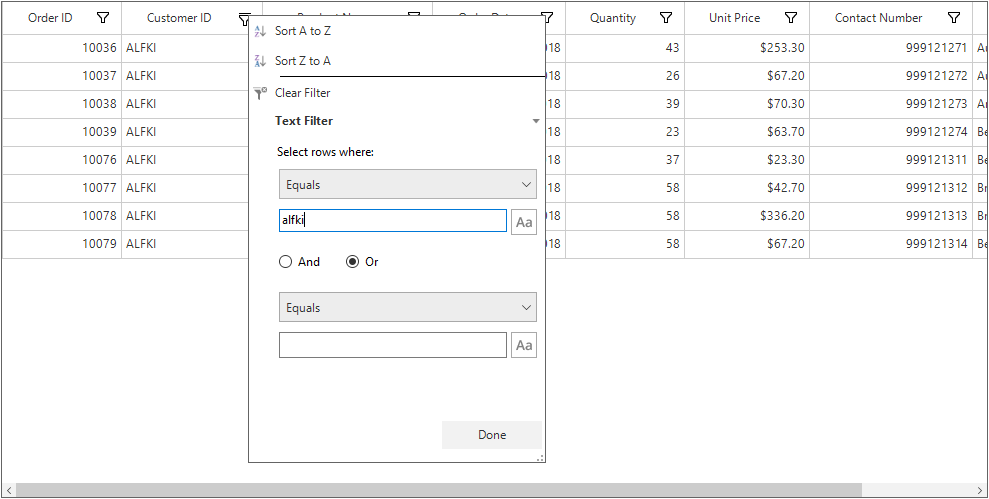The height and width of the screenshot is (499, 989).
Task: Click the quantity 43 cell
Action: click(x=625, y=48)
